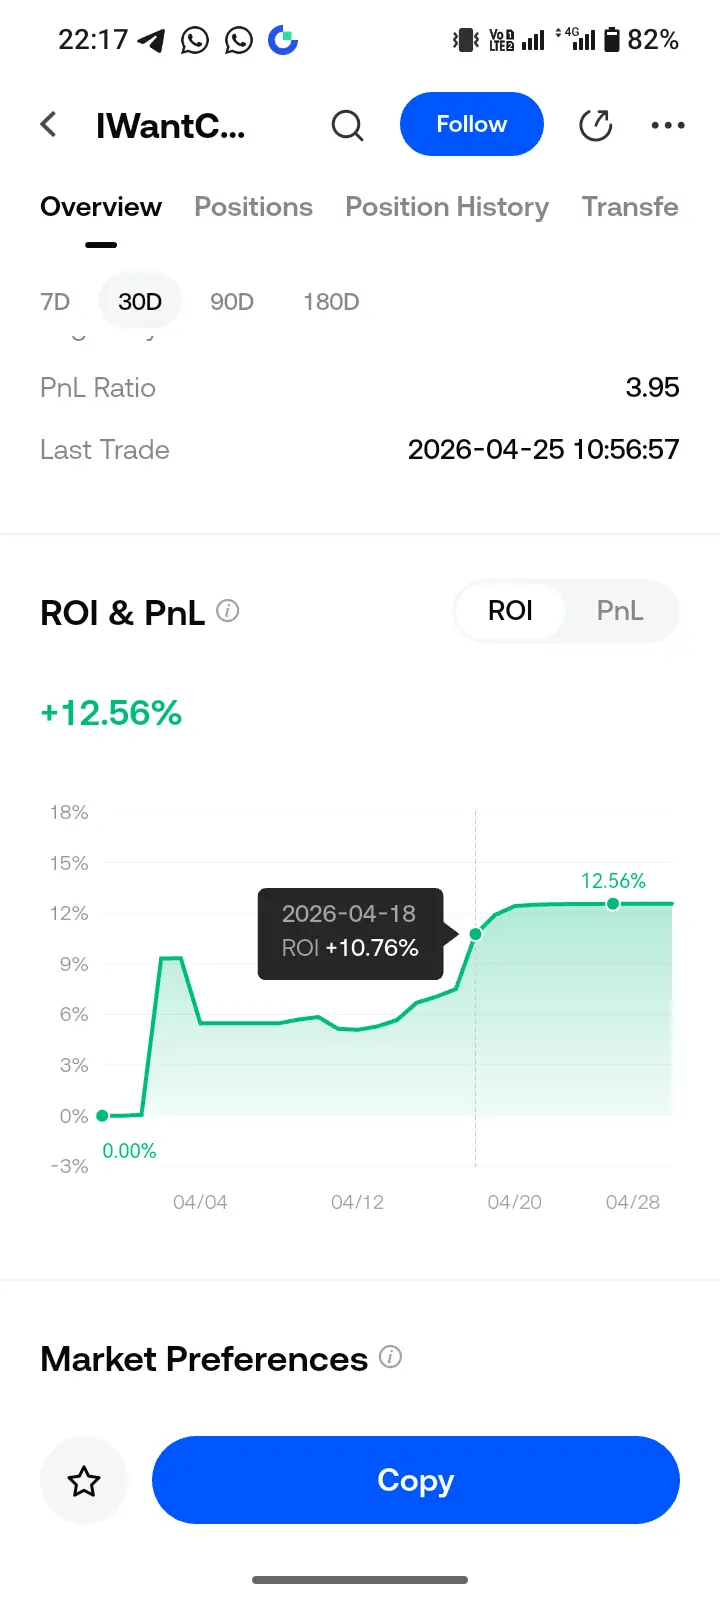
Task: Select the 30D time range
Action: coord(140,302)
